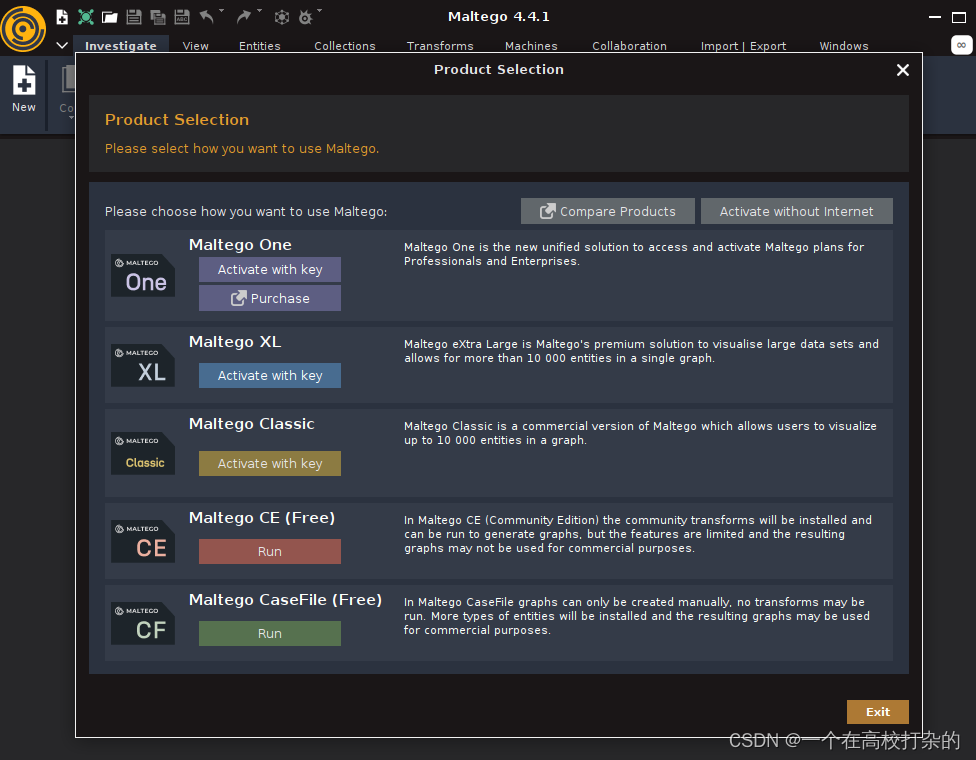Click the hexagonal network icon in the toolbar
The width and height of the screenshot is (976, 760).
pos(282,17)
